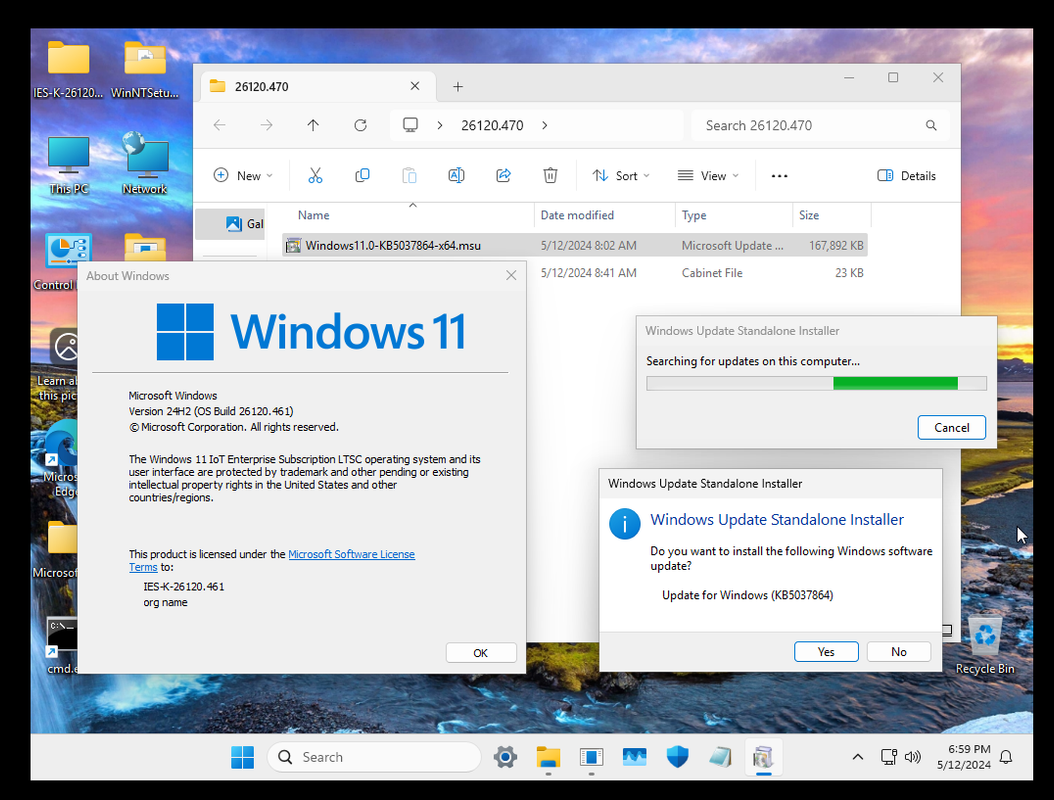Image resolution: width=1054 pixels, height=800 pixels.
Task: Go back using the Explorer back arrow
Action: (x=220, y=125)
